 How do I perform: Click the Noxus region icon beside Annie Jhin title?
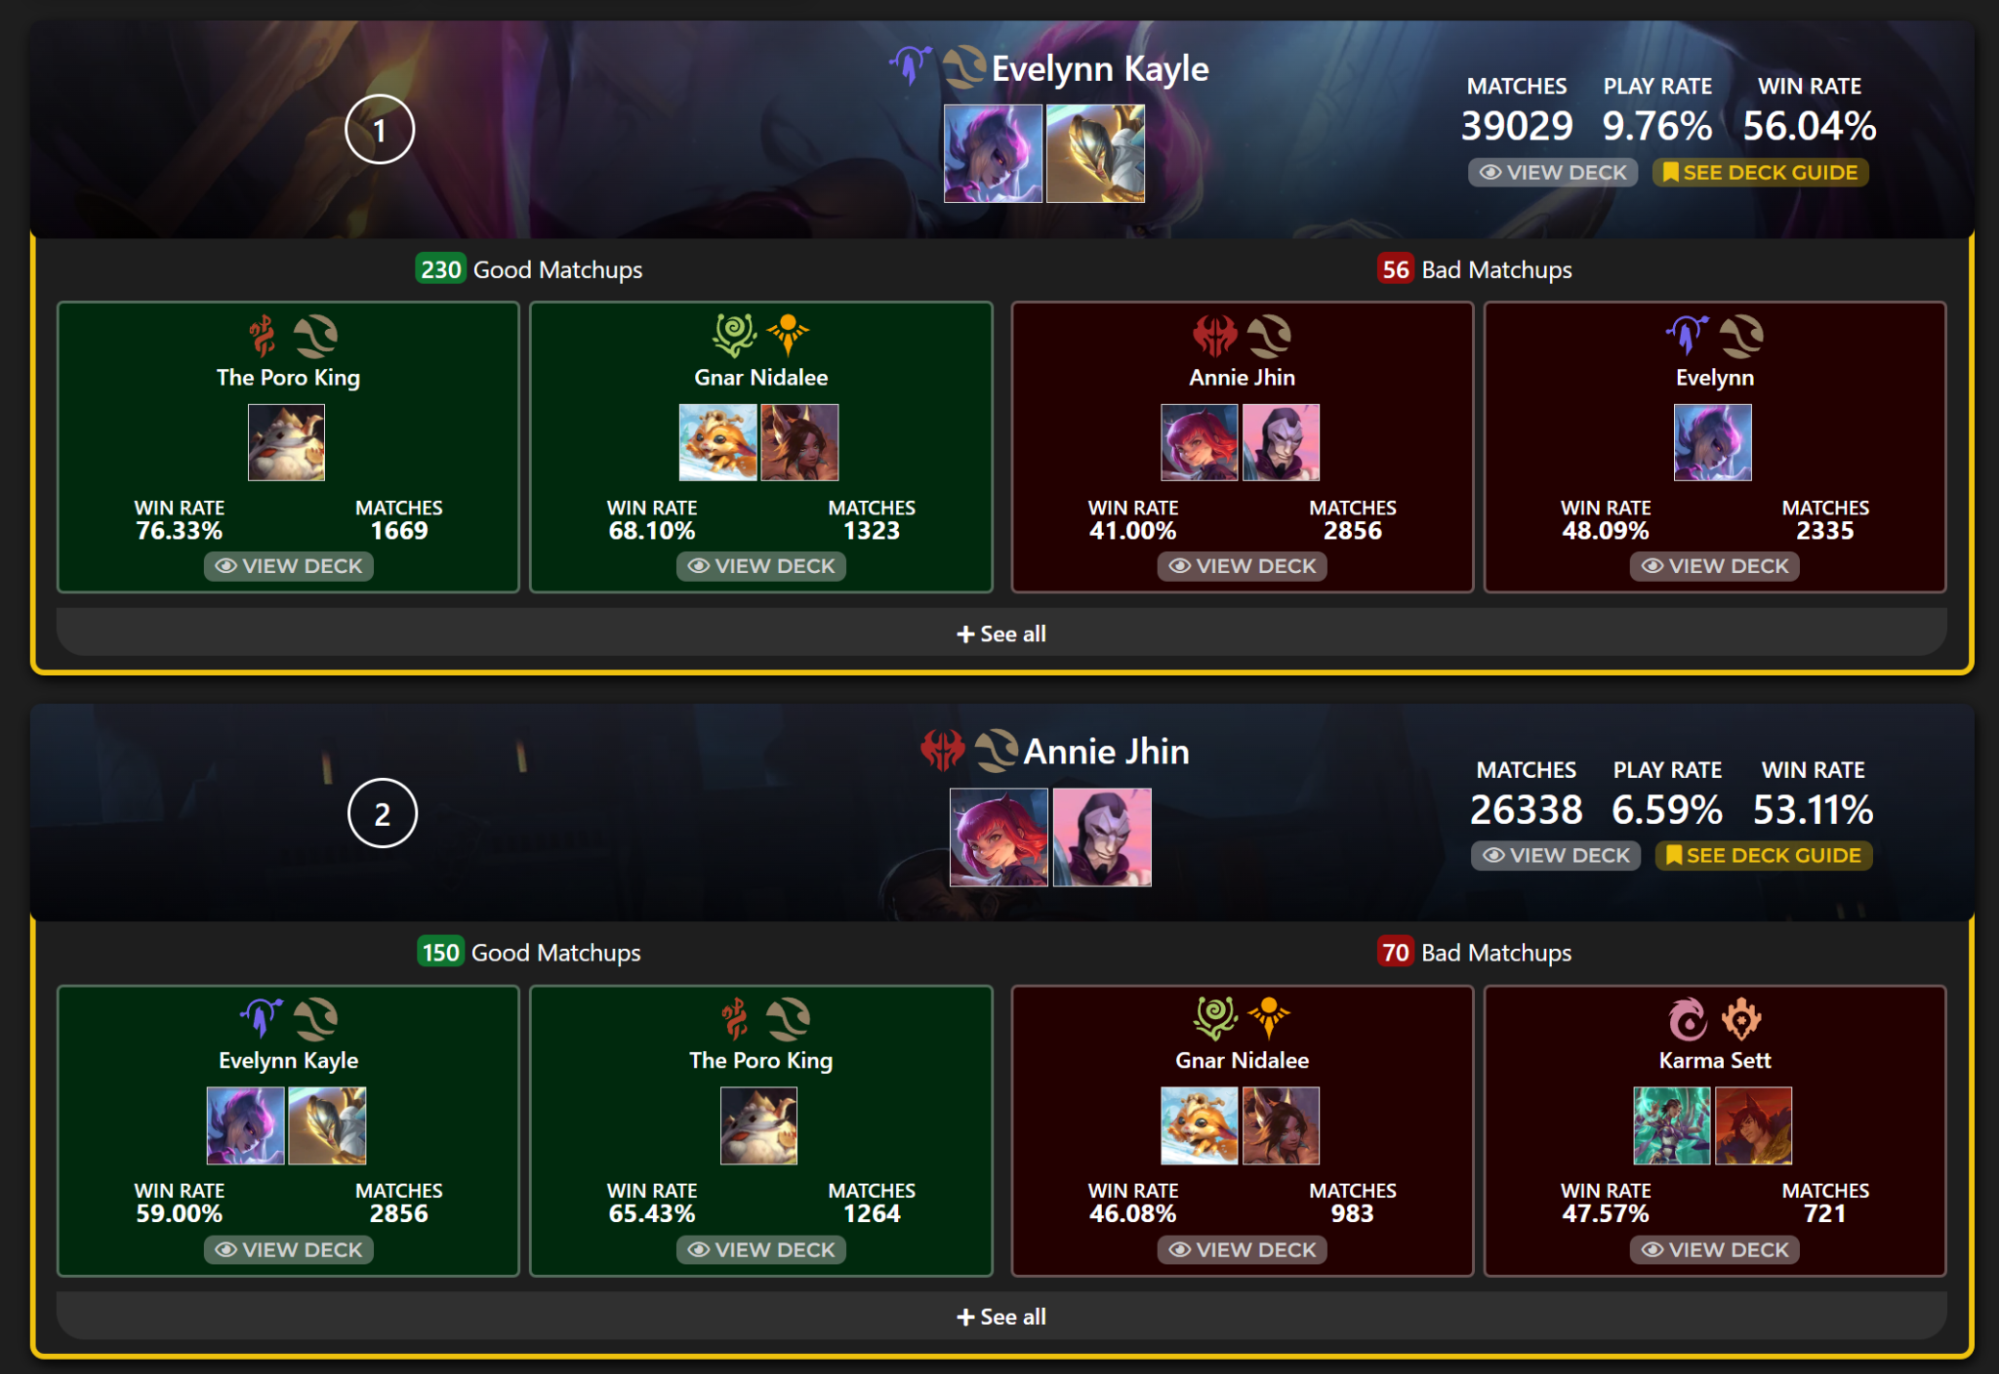(x=942, y=750)
